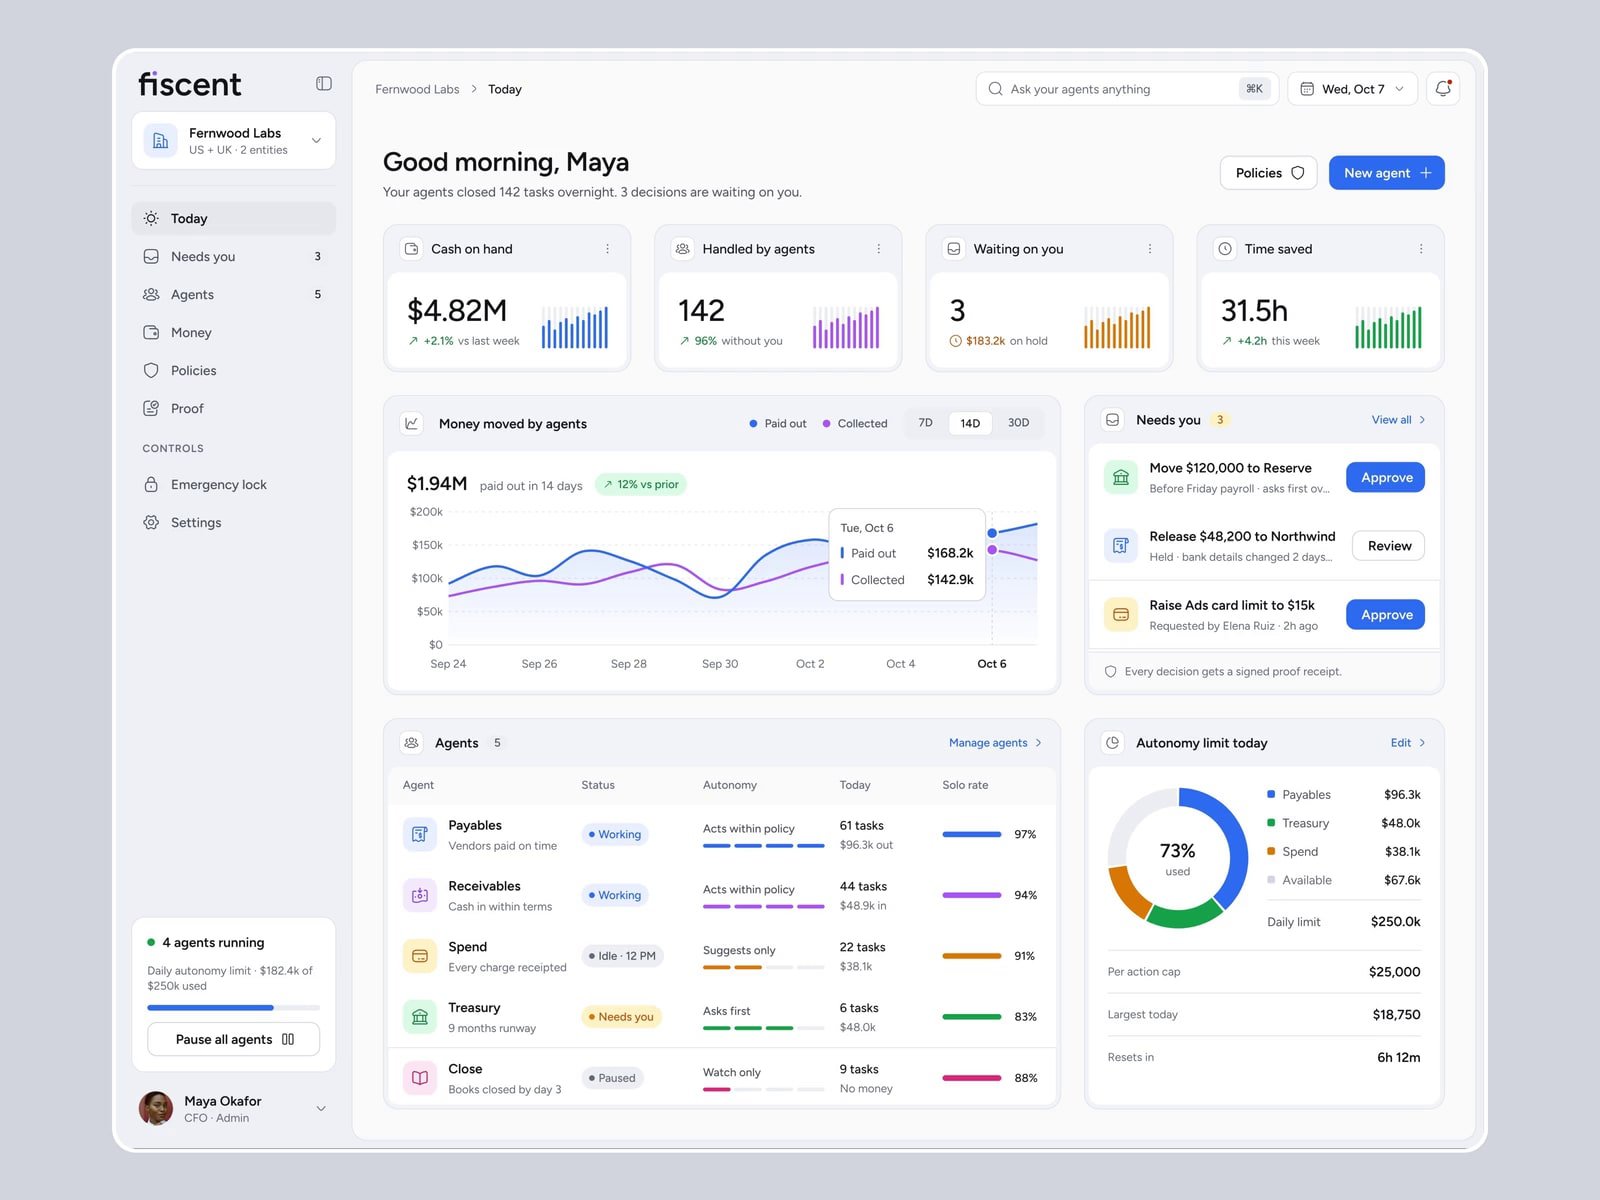The image size is (1600, 1200).
Task: Pause all agents from the sidebar card
Action: tap(233, 1039)
